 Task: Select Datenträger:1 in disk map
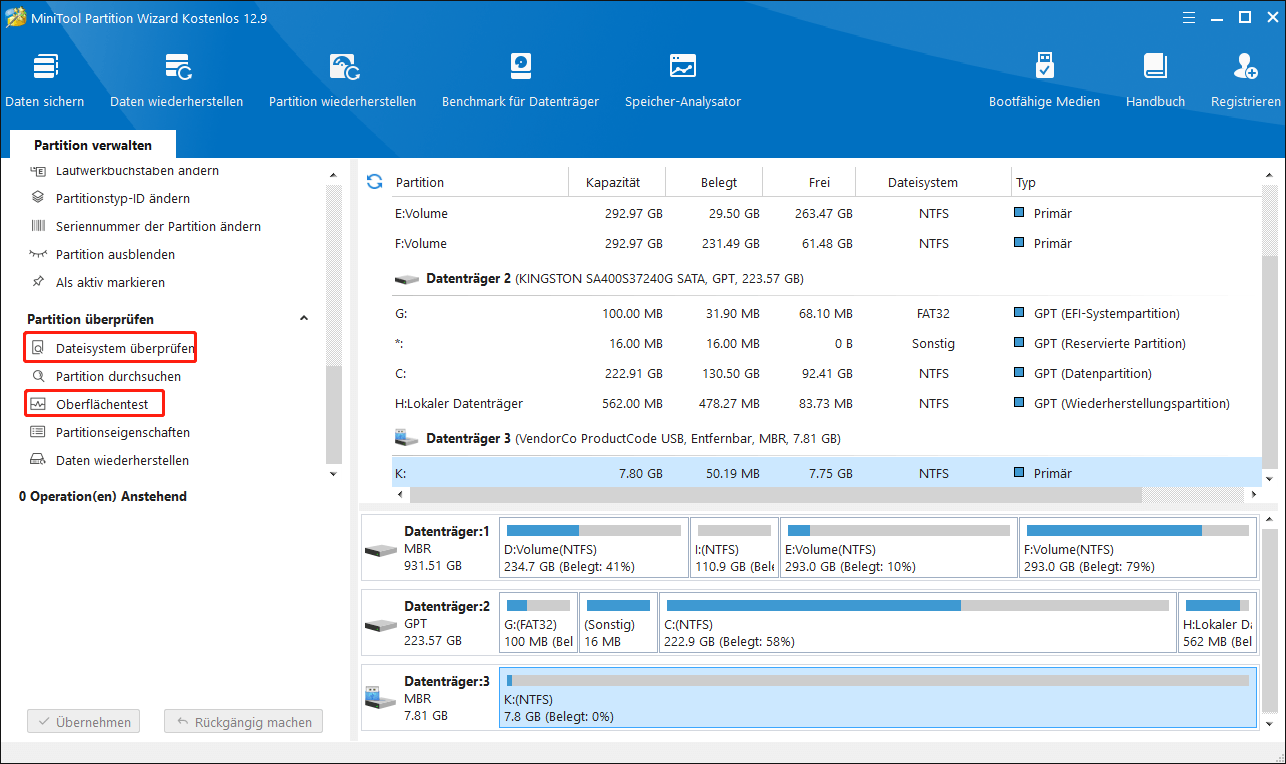(x=429, y=548)
